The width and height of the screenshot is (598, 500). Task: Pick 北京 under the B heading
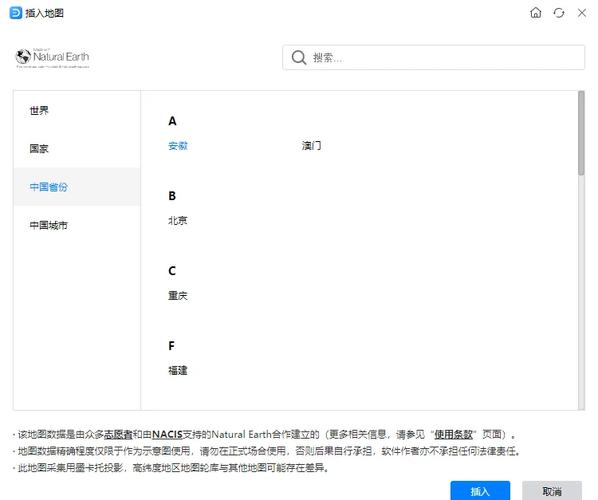(178, 220)
